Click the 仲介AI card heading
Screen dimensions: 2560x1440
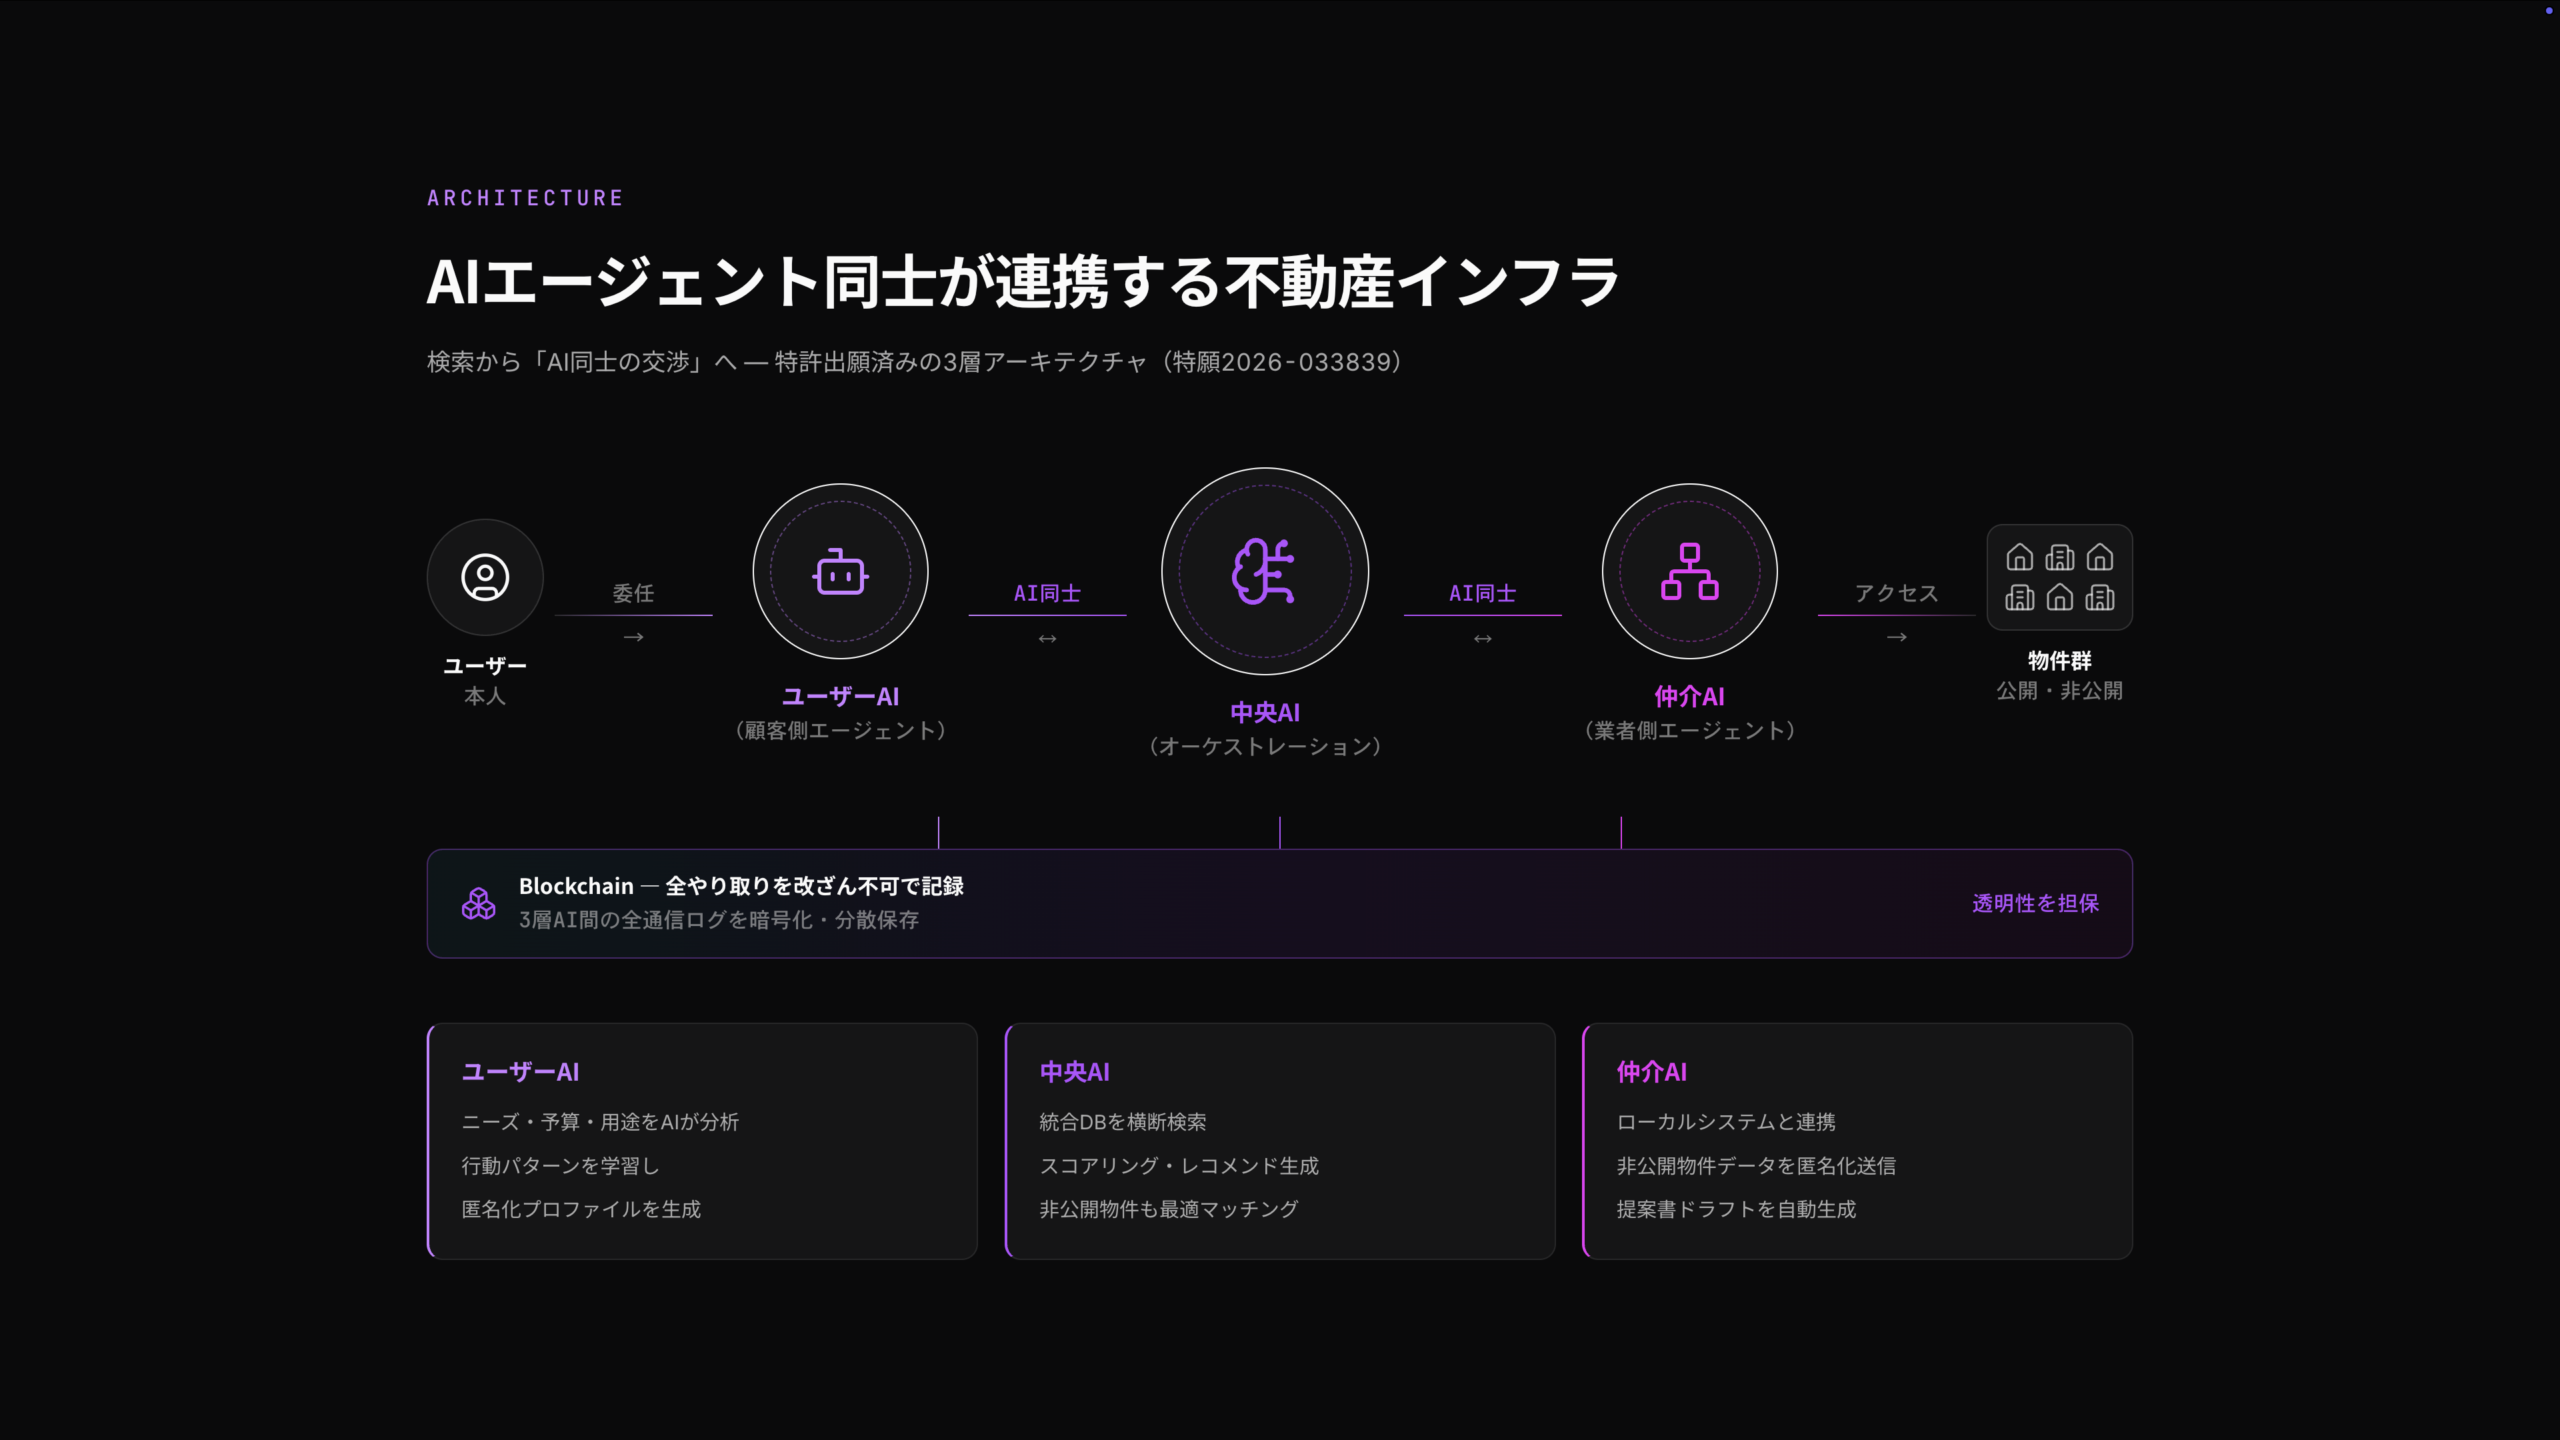[1651, 1072]
